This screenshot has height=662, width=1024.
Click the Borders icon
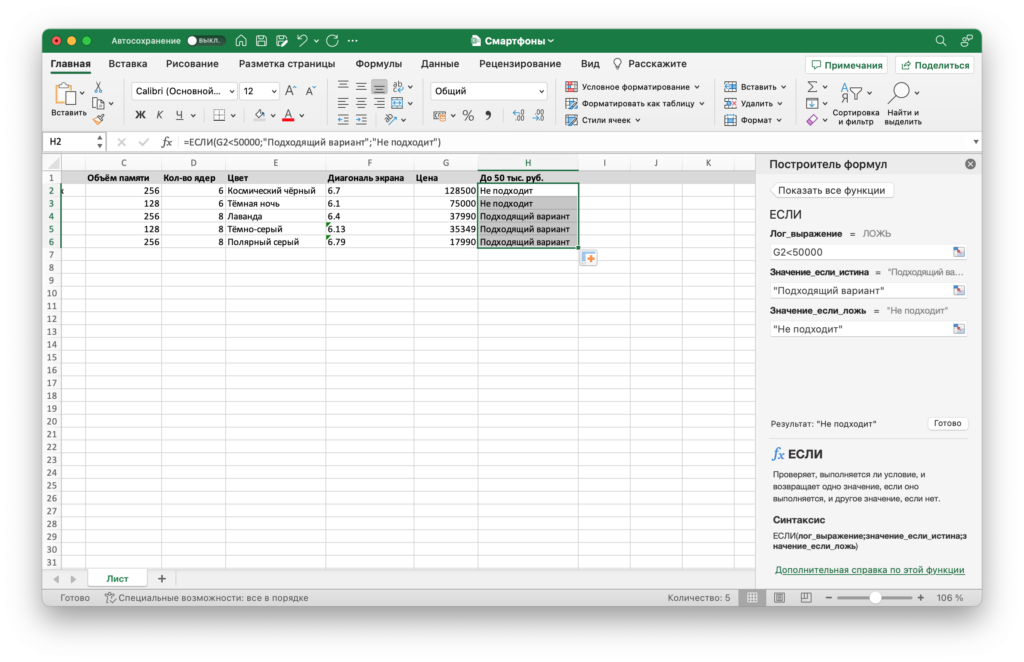pyautogui.click(x=219, y=115)
